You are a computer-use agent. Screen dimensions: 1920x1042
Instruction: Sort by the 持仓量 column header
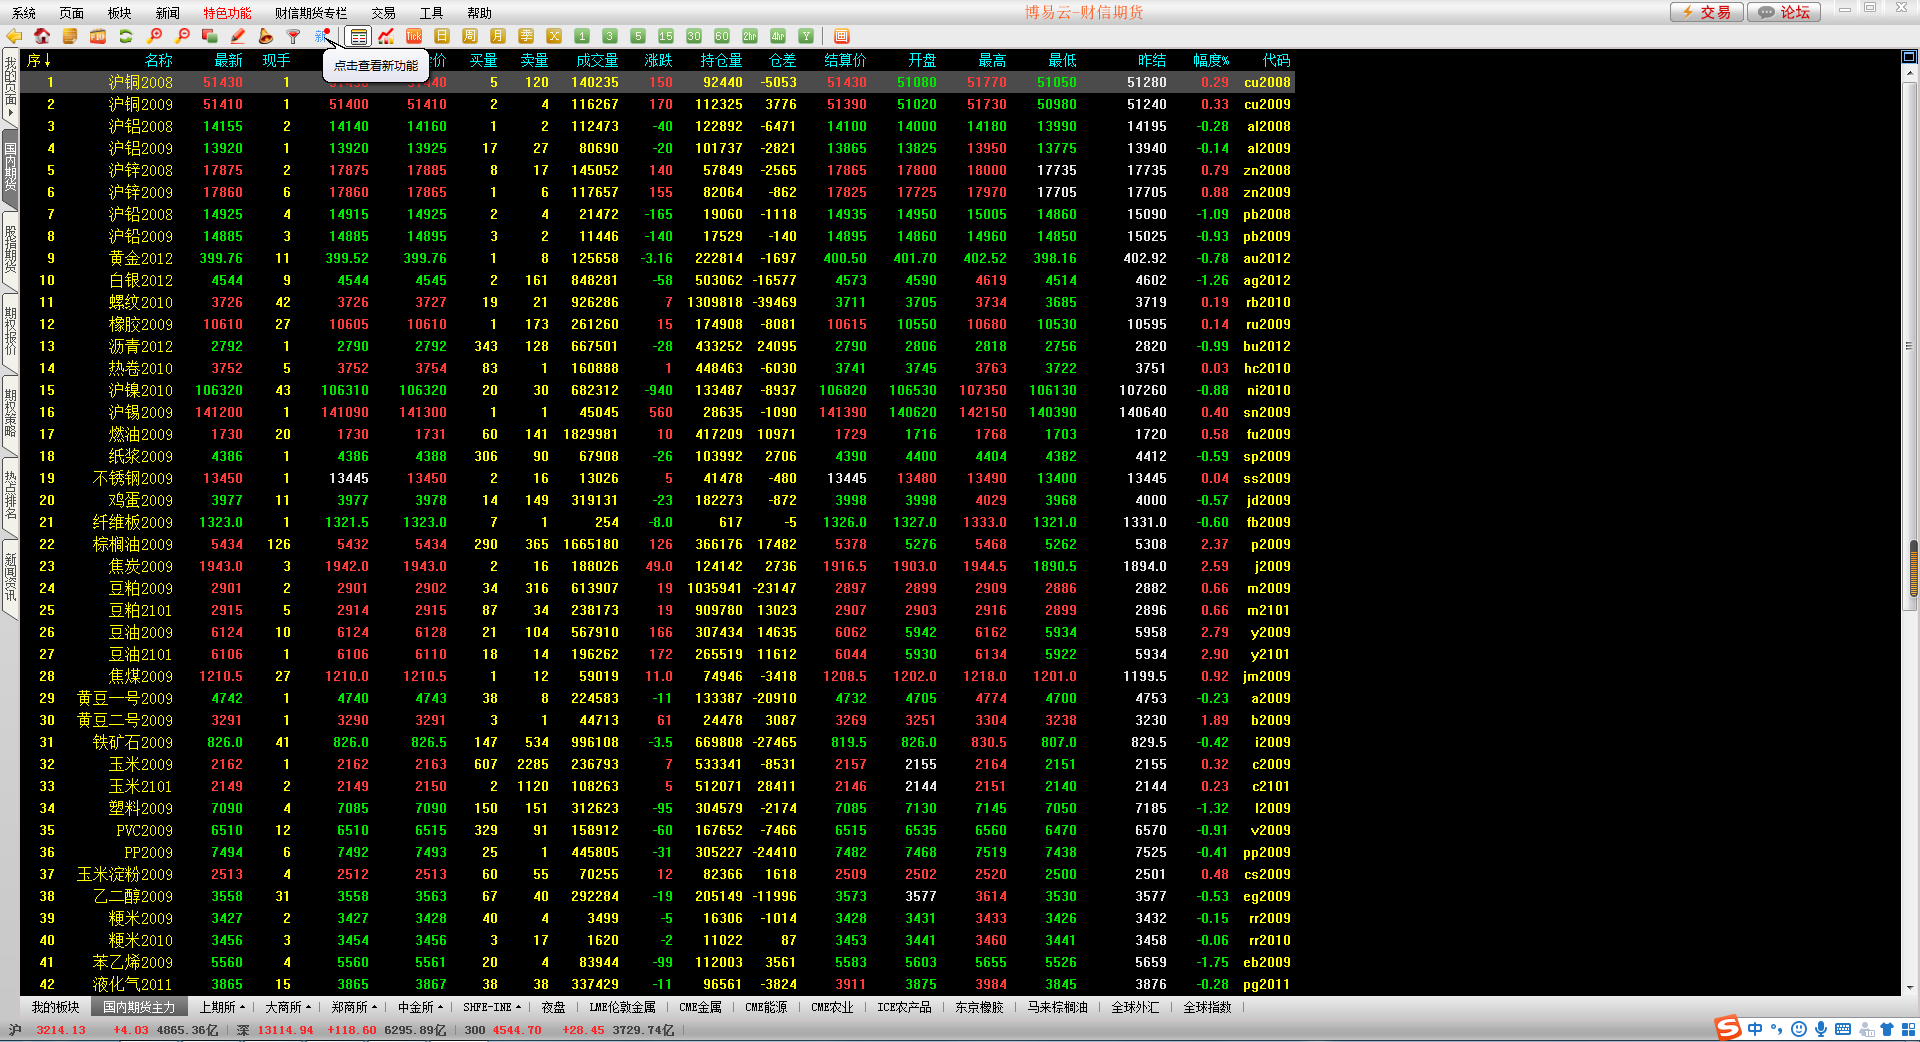coord(721,60)
